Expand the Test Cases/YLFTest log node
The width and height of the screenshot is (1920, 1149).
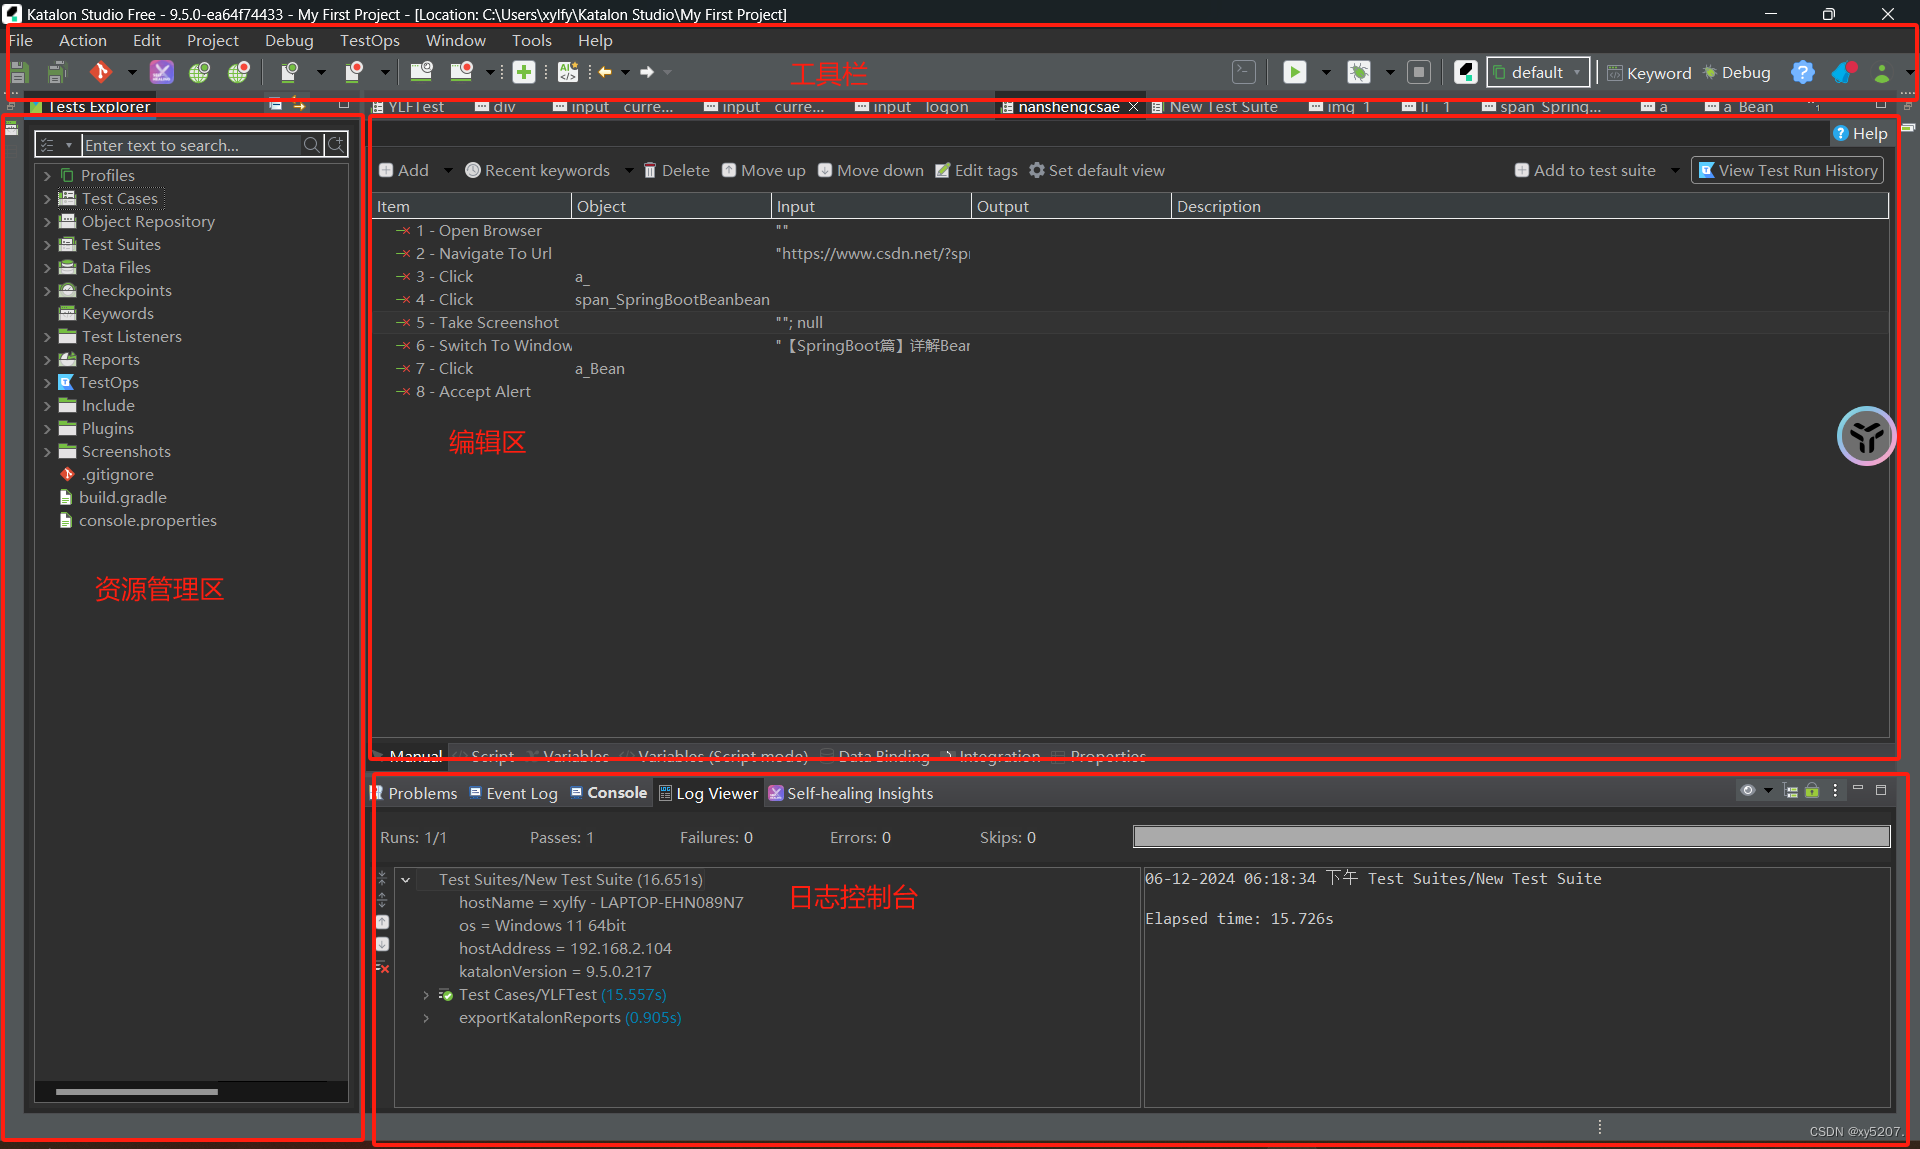pyautogui.click(x=426, y=995)
